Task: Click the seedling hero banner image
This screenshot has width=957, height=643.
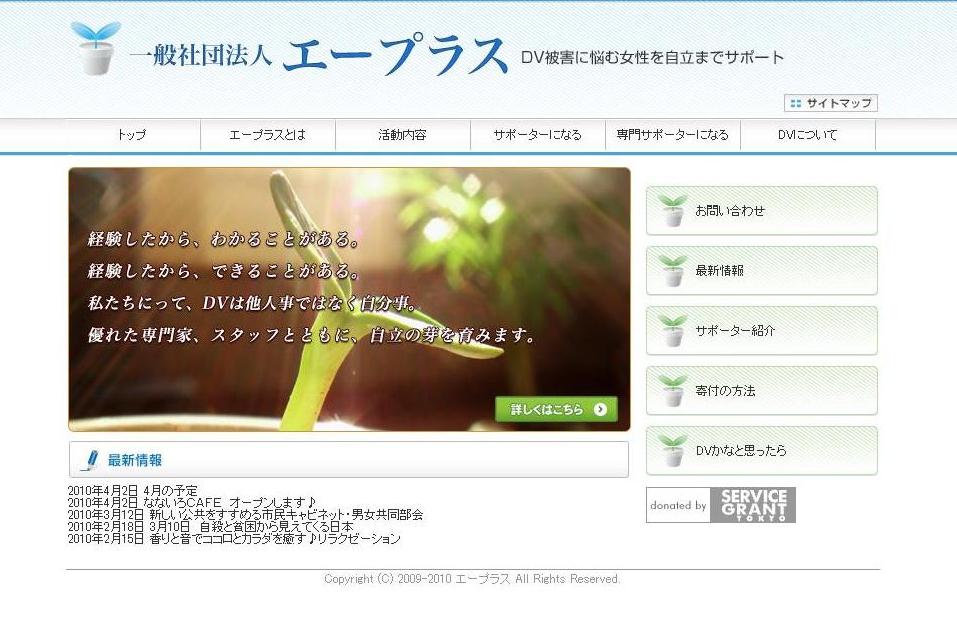Action: (349, 299)
